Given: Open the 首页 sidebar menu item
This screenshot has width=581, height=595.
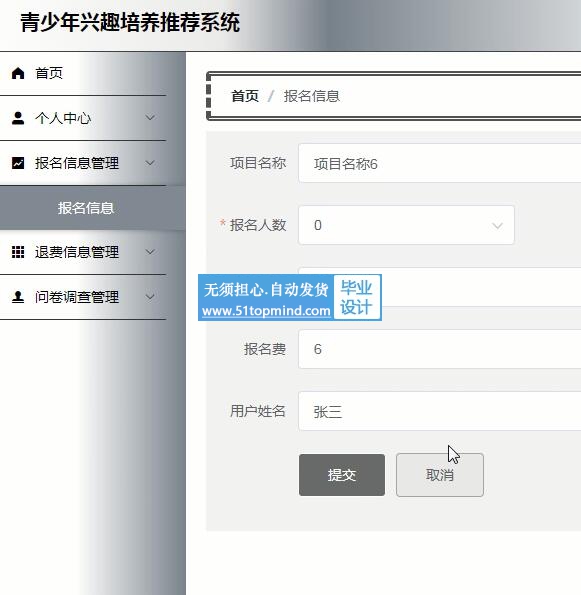Looking at the screenshot, I should (83, 73).
